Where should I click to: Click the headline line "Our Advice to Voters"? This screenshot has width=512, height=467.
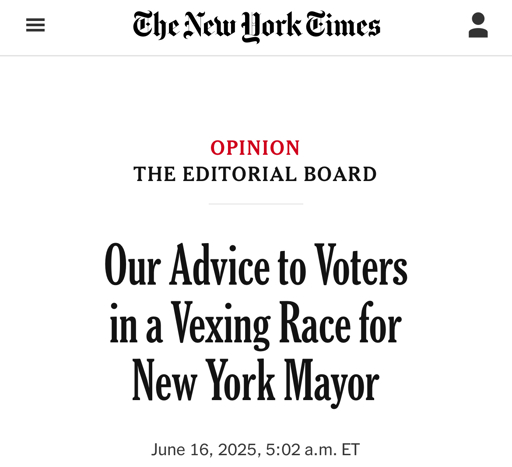click(256, 265)
